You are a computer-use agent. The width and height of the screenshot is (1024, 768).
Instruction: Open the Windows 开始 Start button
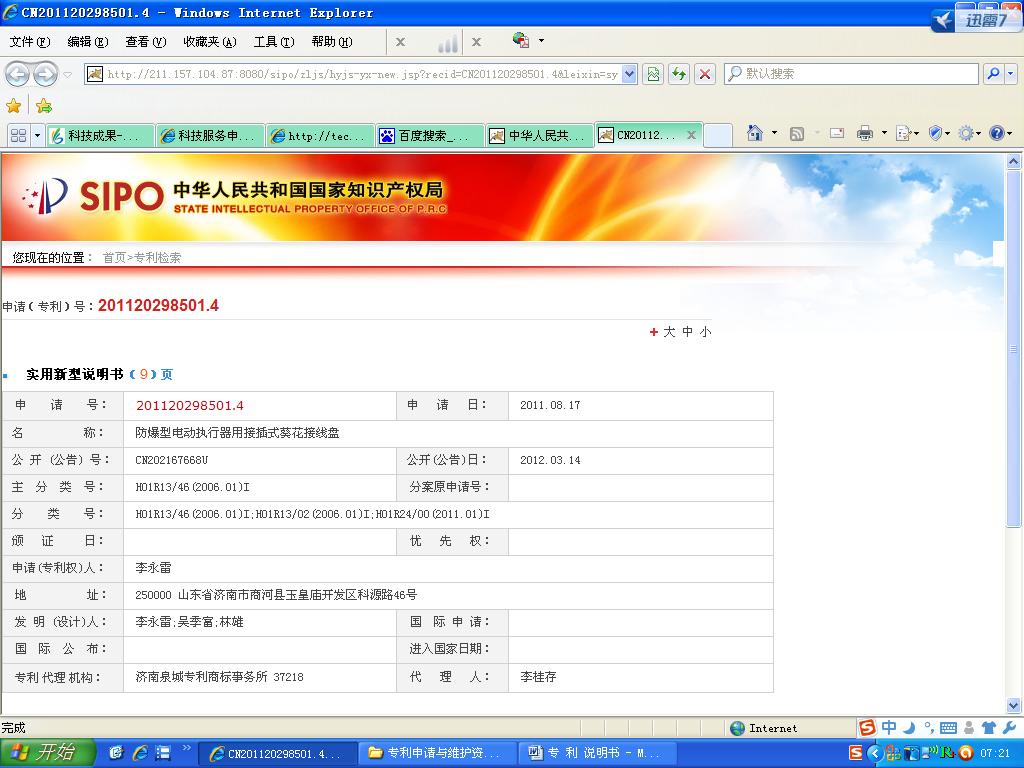click(x=46, y=753)
